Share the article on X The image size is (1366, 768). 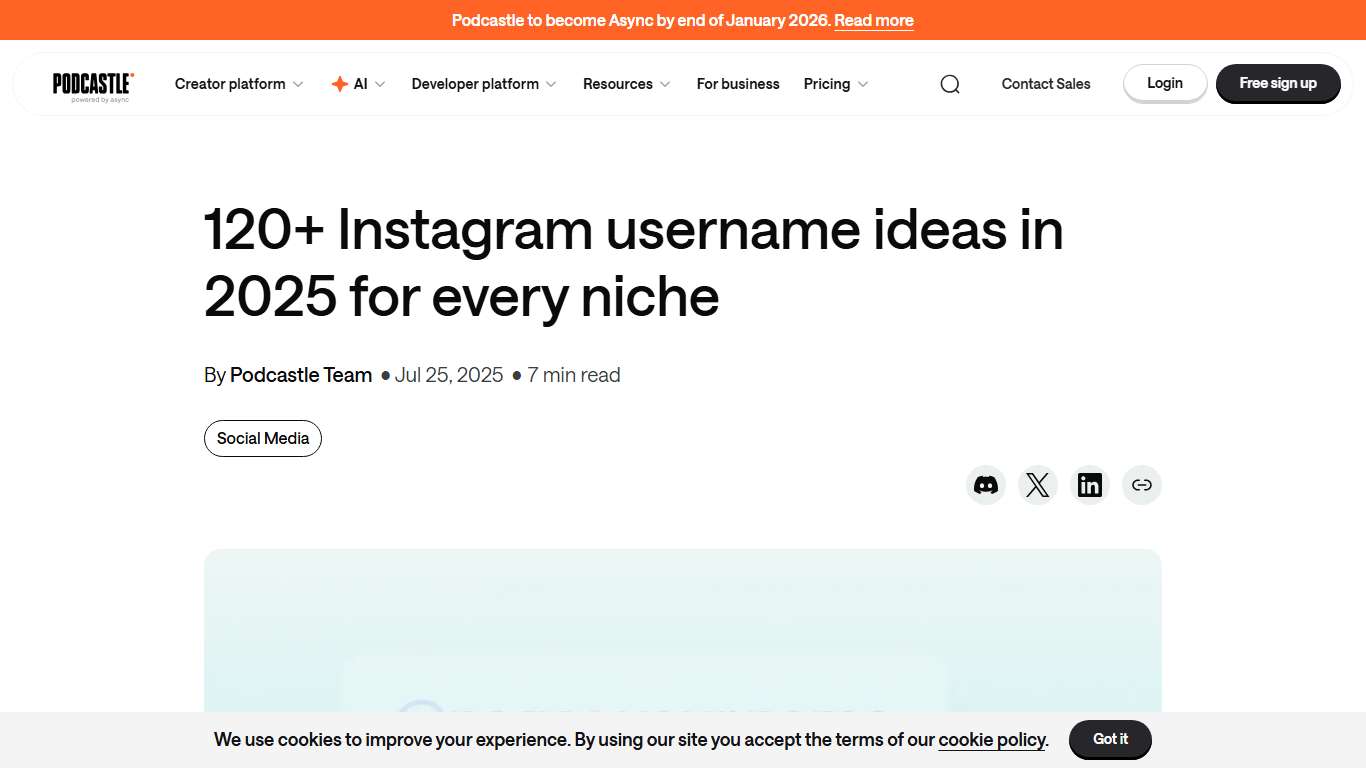[1038, 485]
